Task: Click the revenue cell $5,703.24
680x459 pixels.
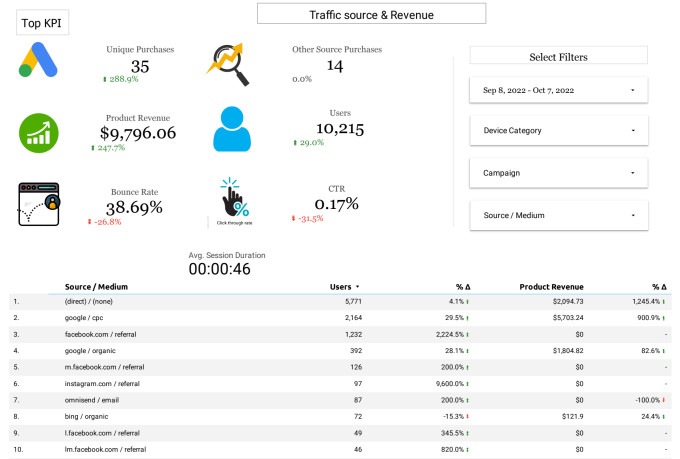Action: pyautogui.click(x=568, y=318)
